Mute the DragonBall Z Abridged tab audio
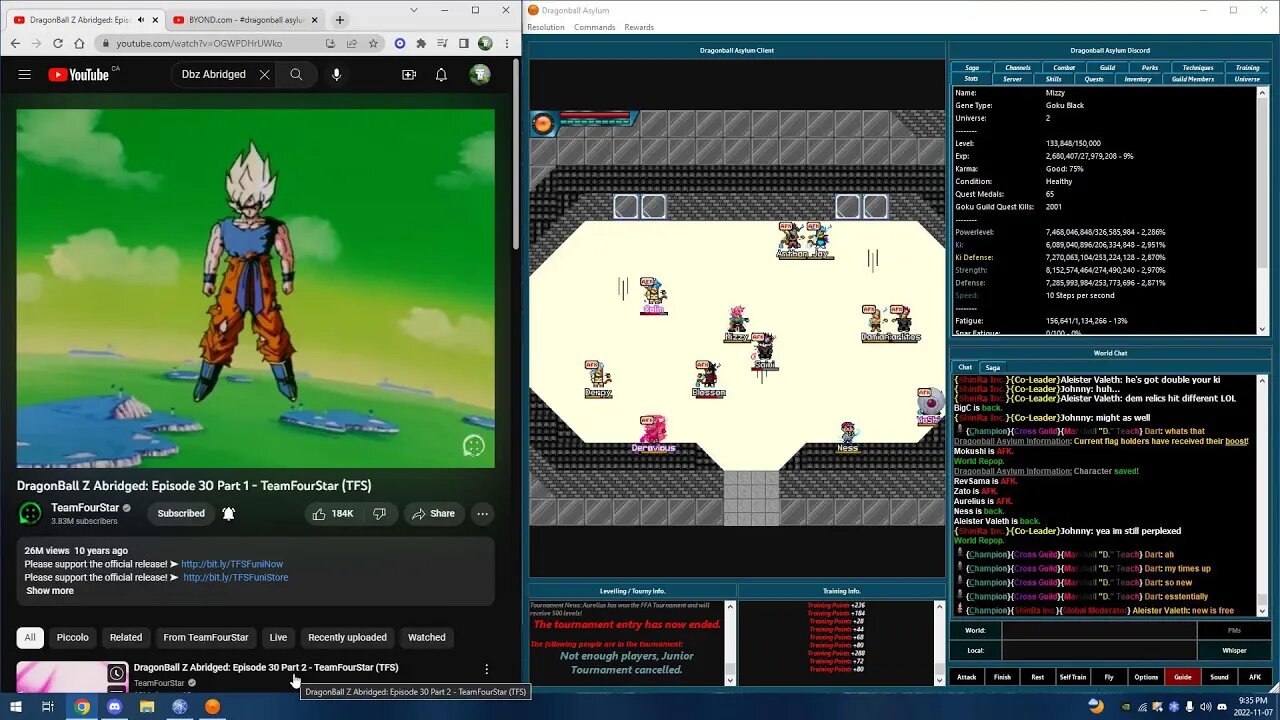Image resolution: width=1280 pixels, height=720 pixels. coord(140,20)
